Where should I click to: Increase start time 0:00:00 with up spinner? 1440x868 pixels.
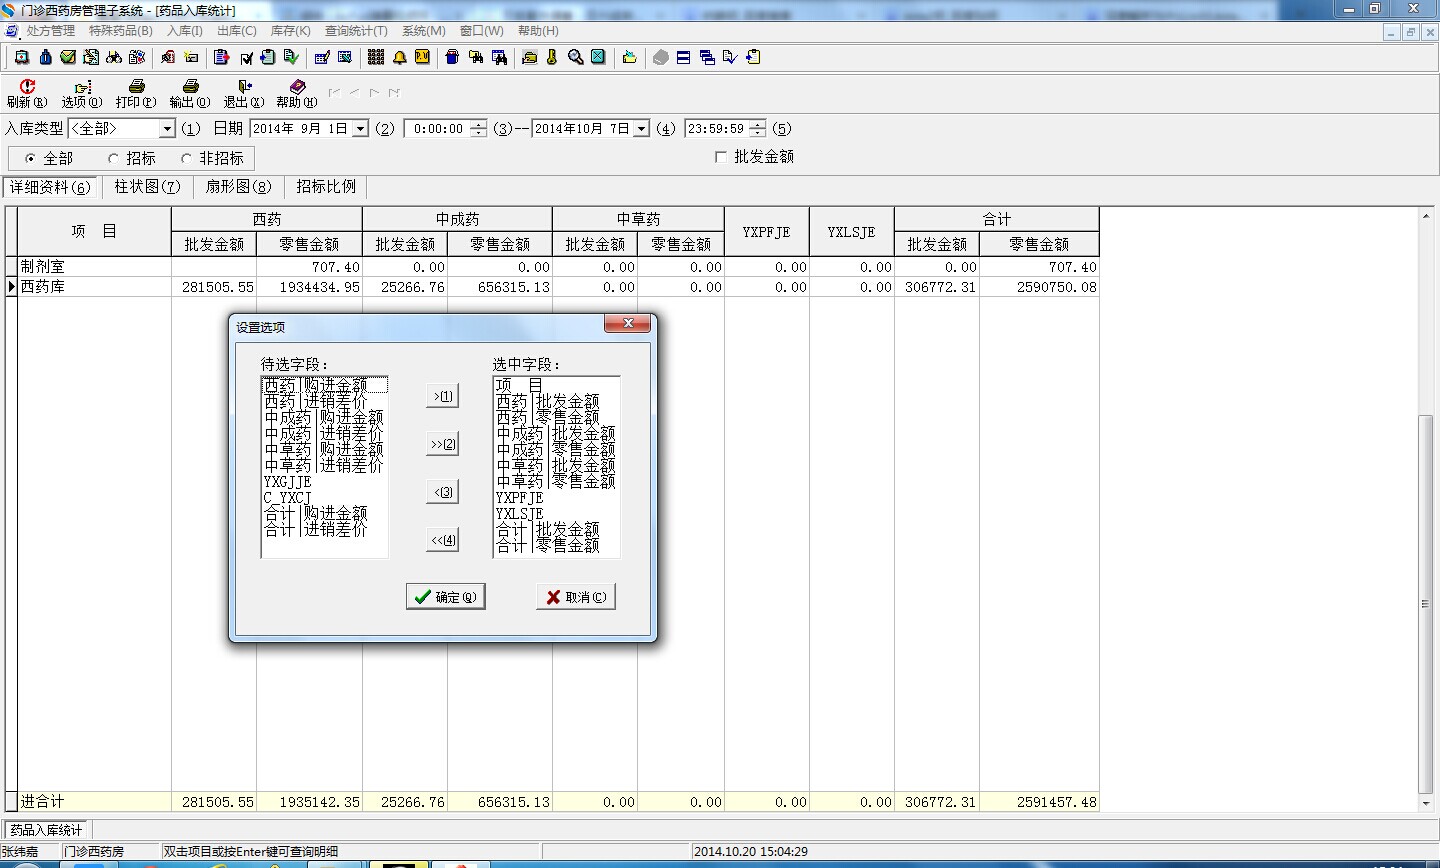478,124
